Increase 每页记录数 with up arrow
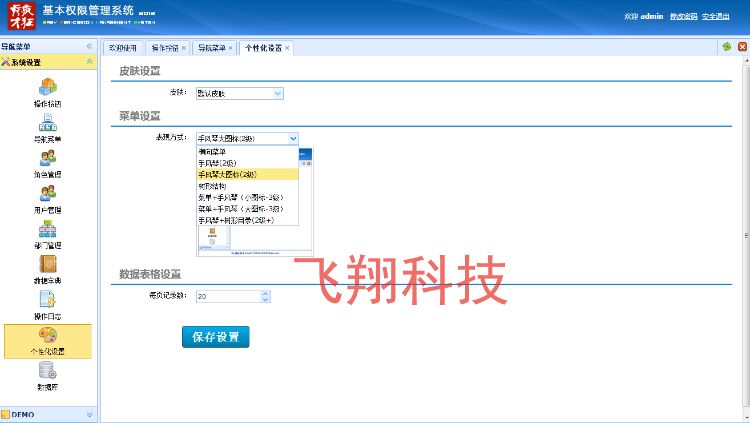This screenshot has height=423, width=750. [265, 293]
